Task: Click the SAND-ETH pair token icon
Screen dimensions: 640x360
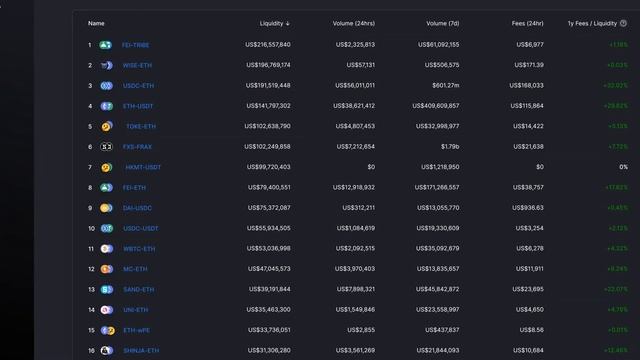Action: (107, 289)
